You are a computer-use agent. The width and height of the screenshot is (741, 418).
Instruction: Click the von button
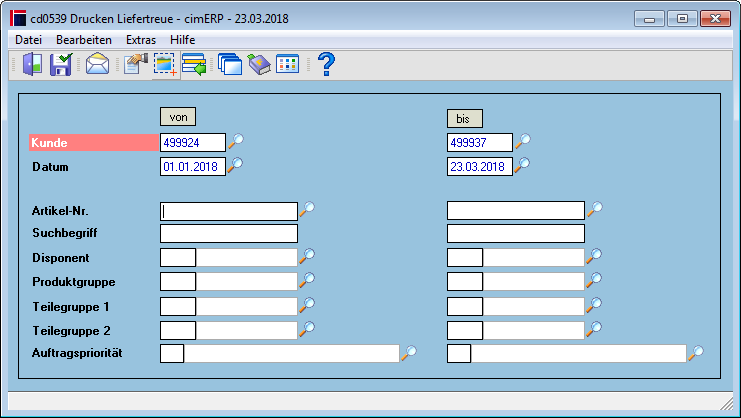[x=178, y=117]
